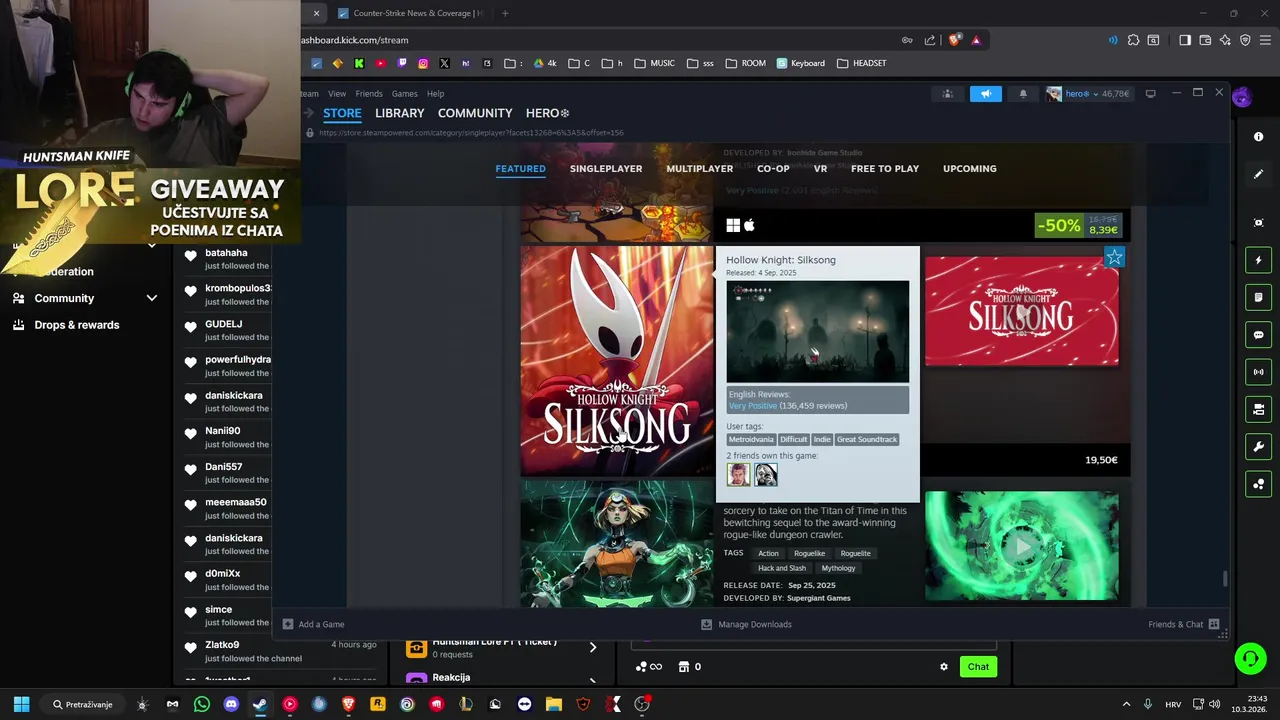Add Silksong to wishlist star icon

pyautogui.click(x=1114, y=257)
